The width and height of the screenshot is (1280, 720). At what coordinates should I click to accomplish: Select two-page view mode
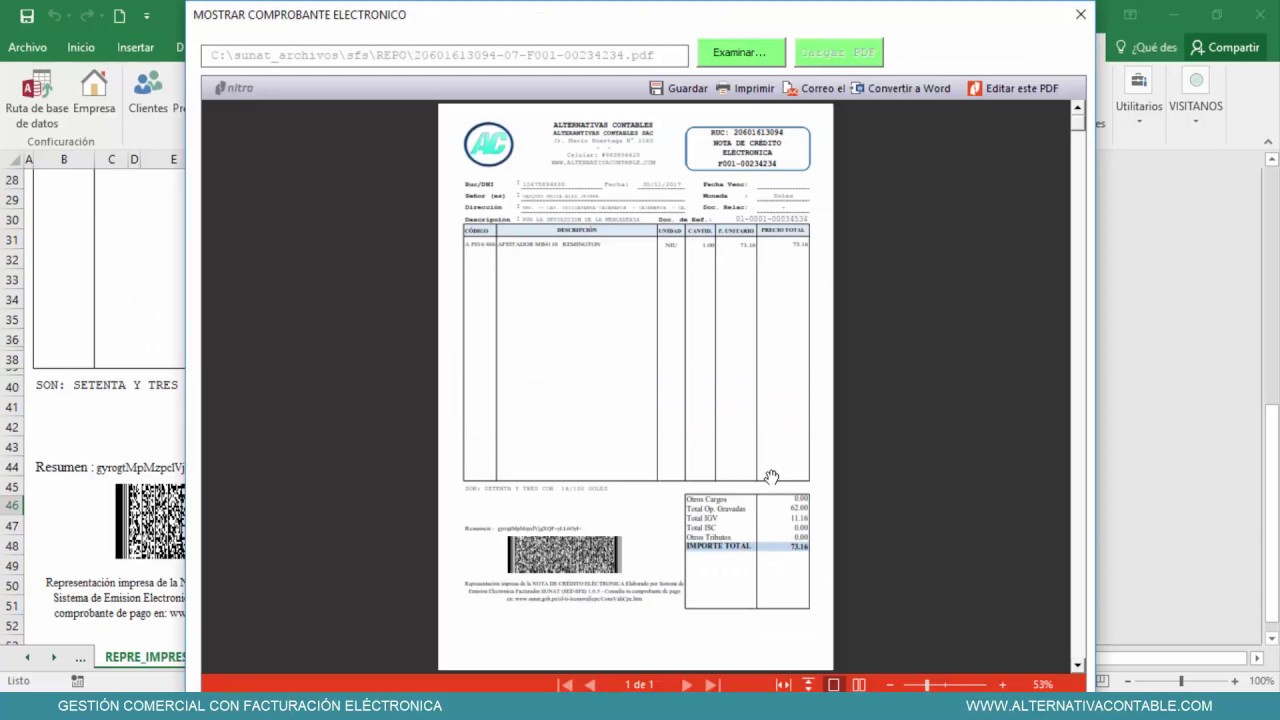pos(859,685)
